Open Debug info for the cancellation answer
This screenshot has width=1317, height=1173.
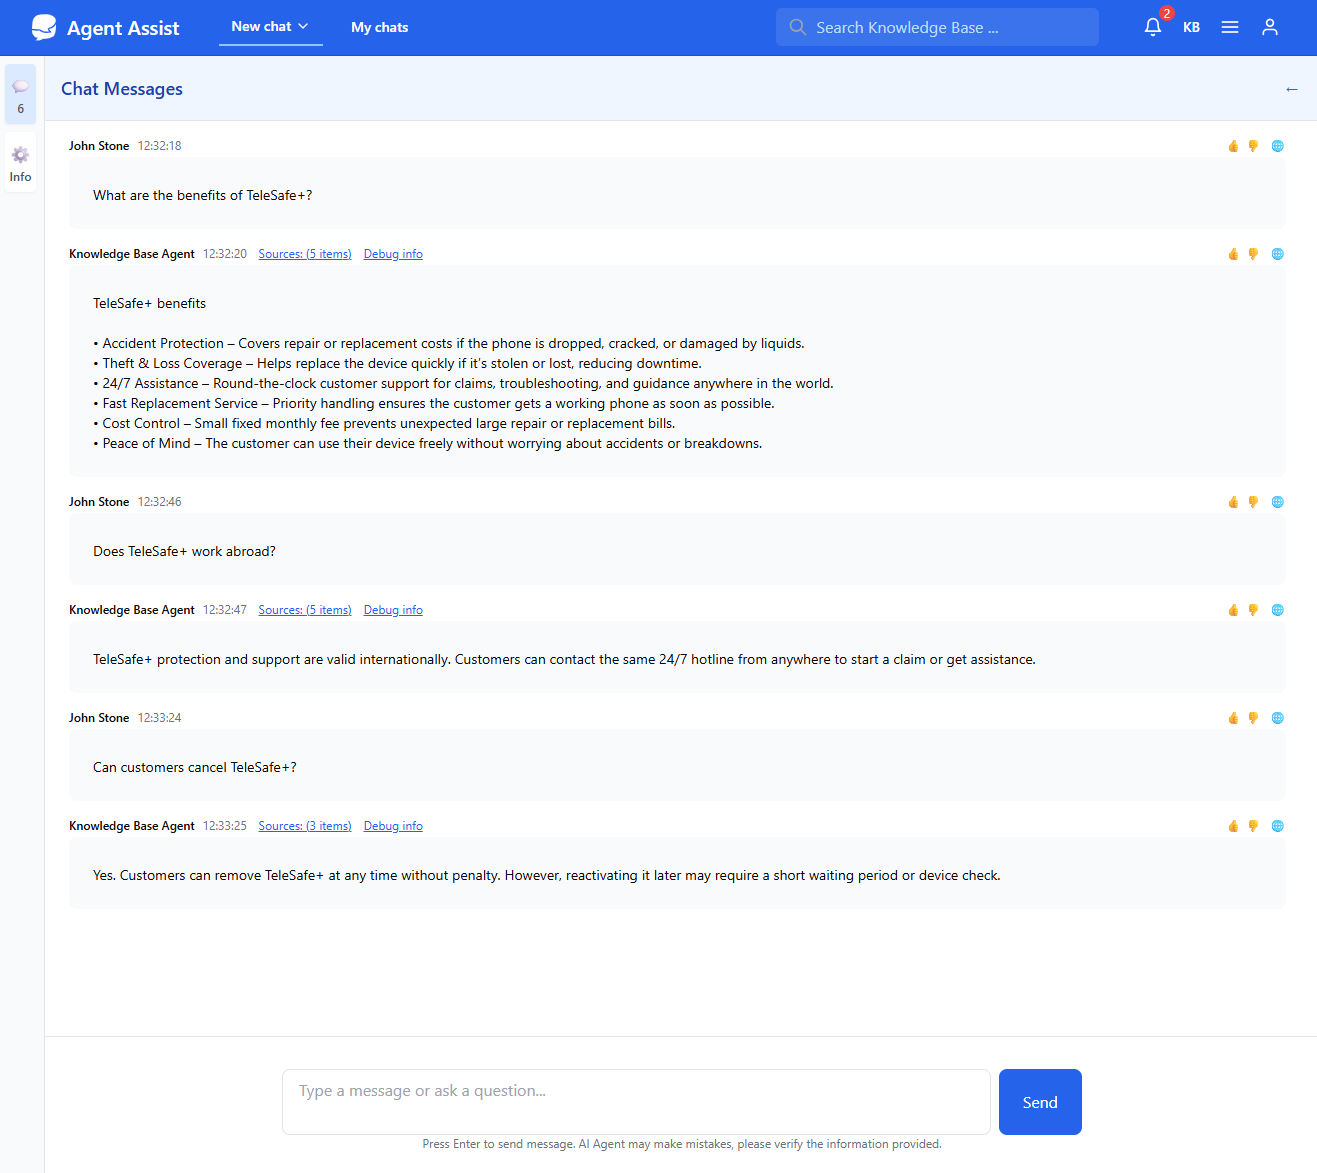click(x=393, y=825)
